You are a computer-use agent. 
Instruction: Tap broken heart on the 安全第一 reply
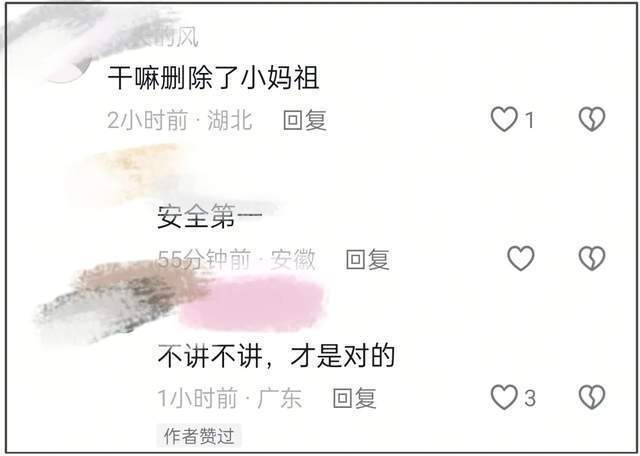click(592, 258)
